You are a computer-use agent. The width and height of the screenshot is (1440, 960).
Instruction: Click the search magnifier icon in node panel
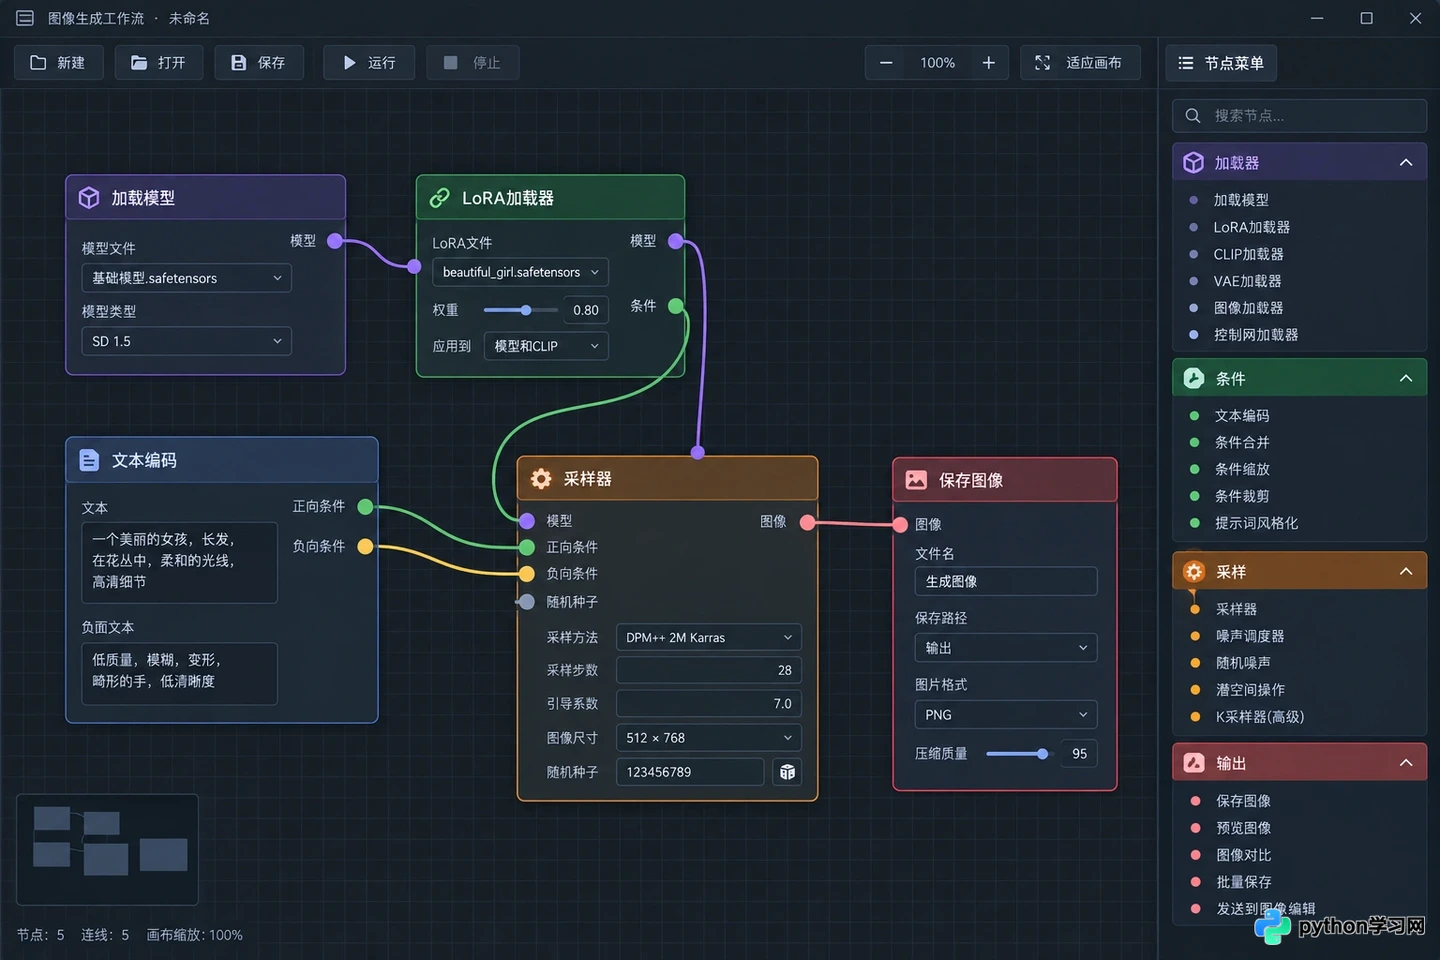coord(1193,116)
